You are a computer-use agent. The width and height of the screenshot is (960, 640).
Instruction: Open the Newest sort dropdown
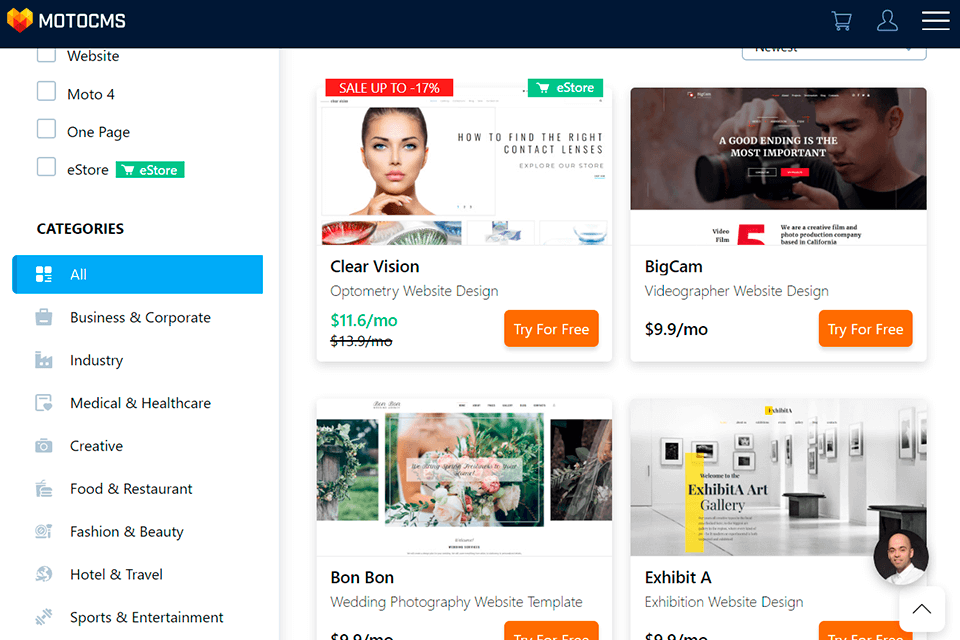[834, 53]
